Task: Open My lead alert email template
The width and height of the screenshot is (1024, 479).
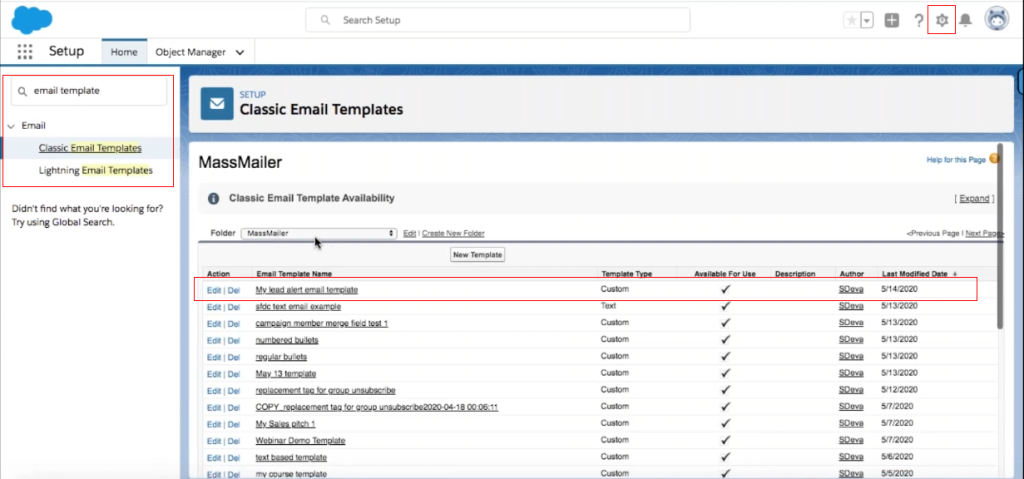Action: coord(307,289)
